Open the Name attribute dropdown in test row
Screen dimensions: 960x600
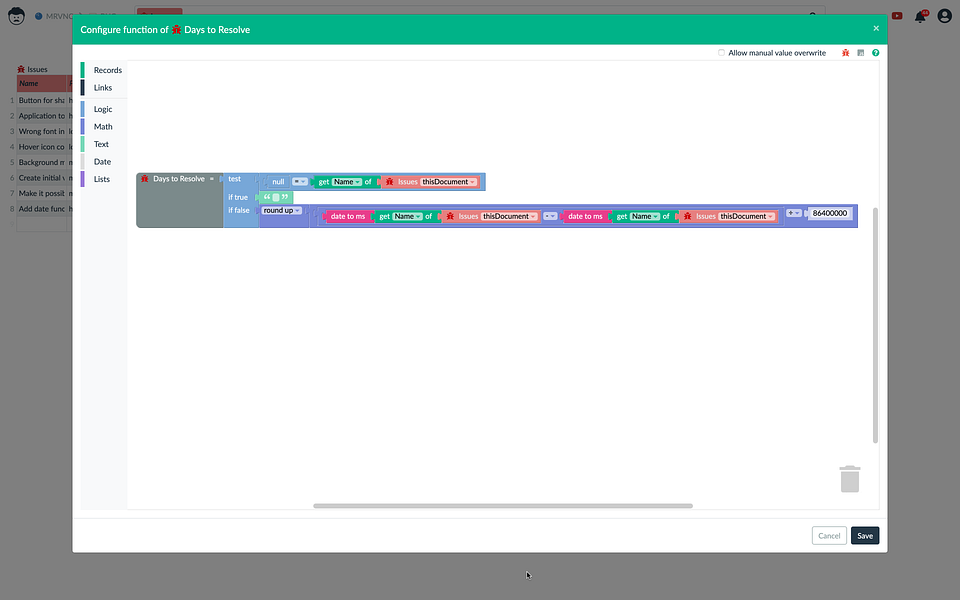click(x=347, y=182)
